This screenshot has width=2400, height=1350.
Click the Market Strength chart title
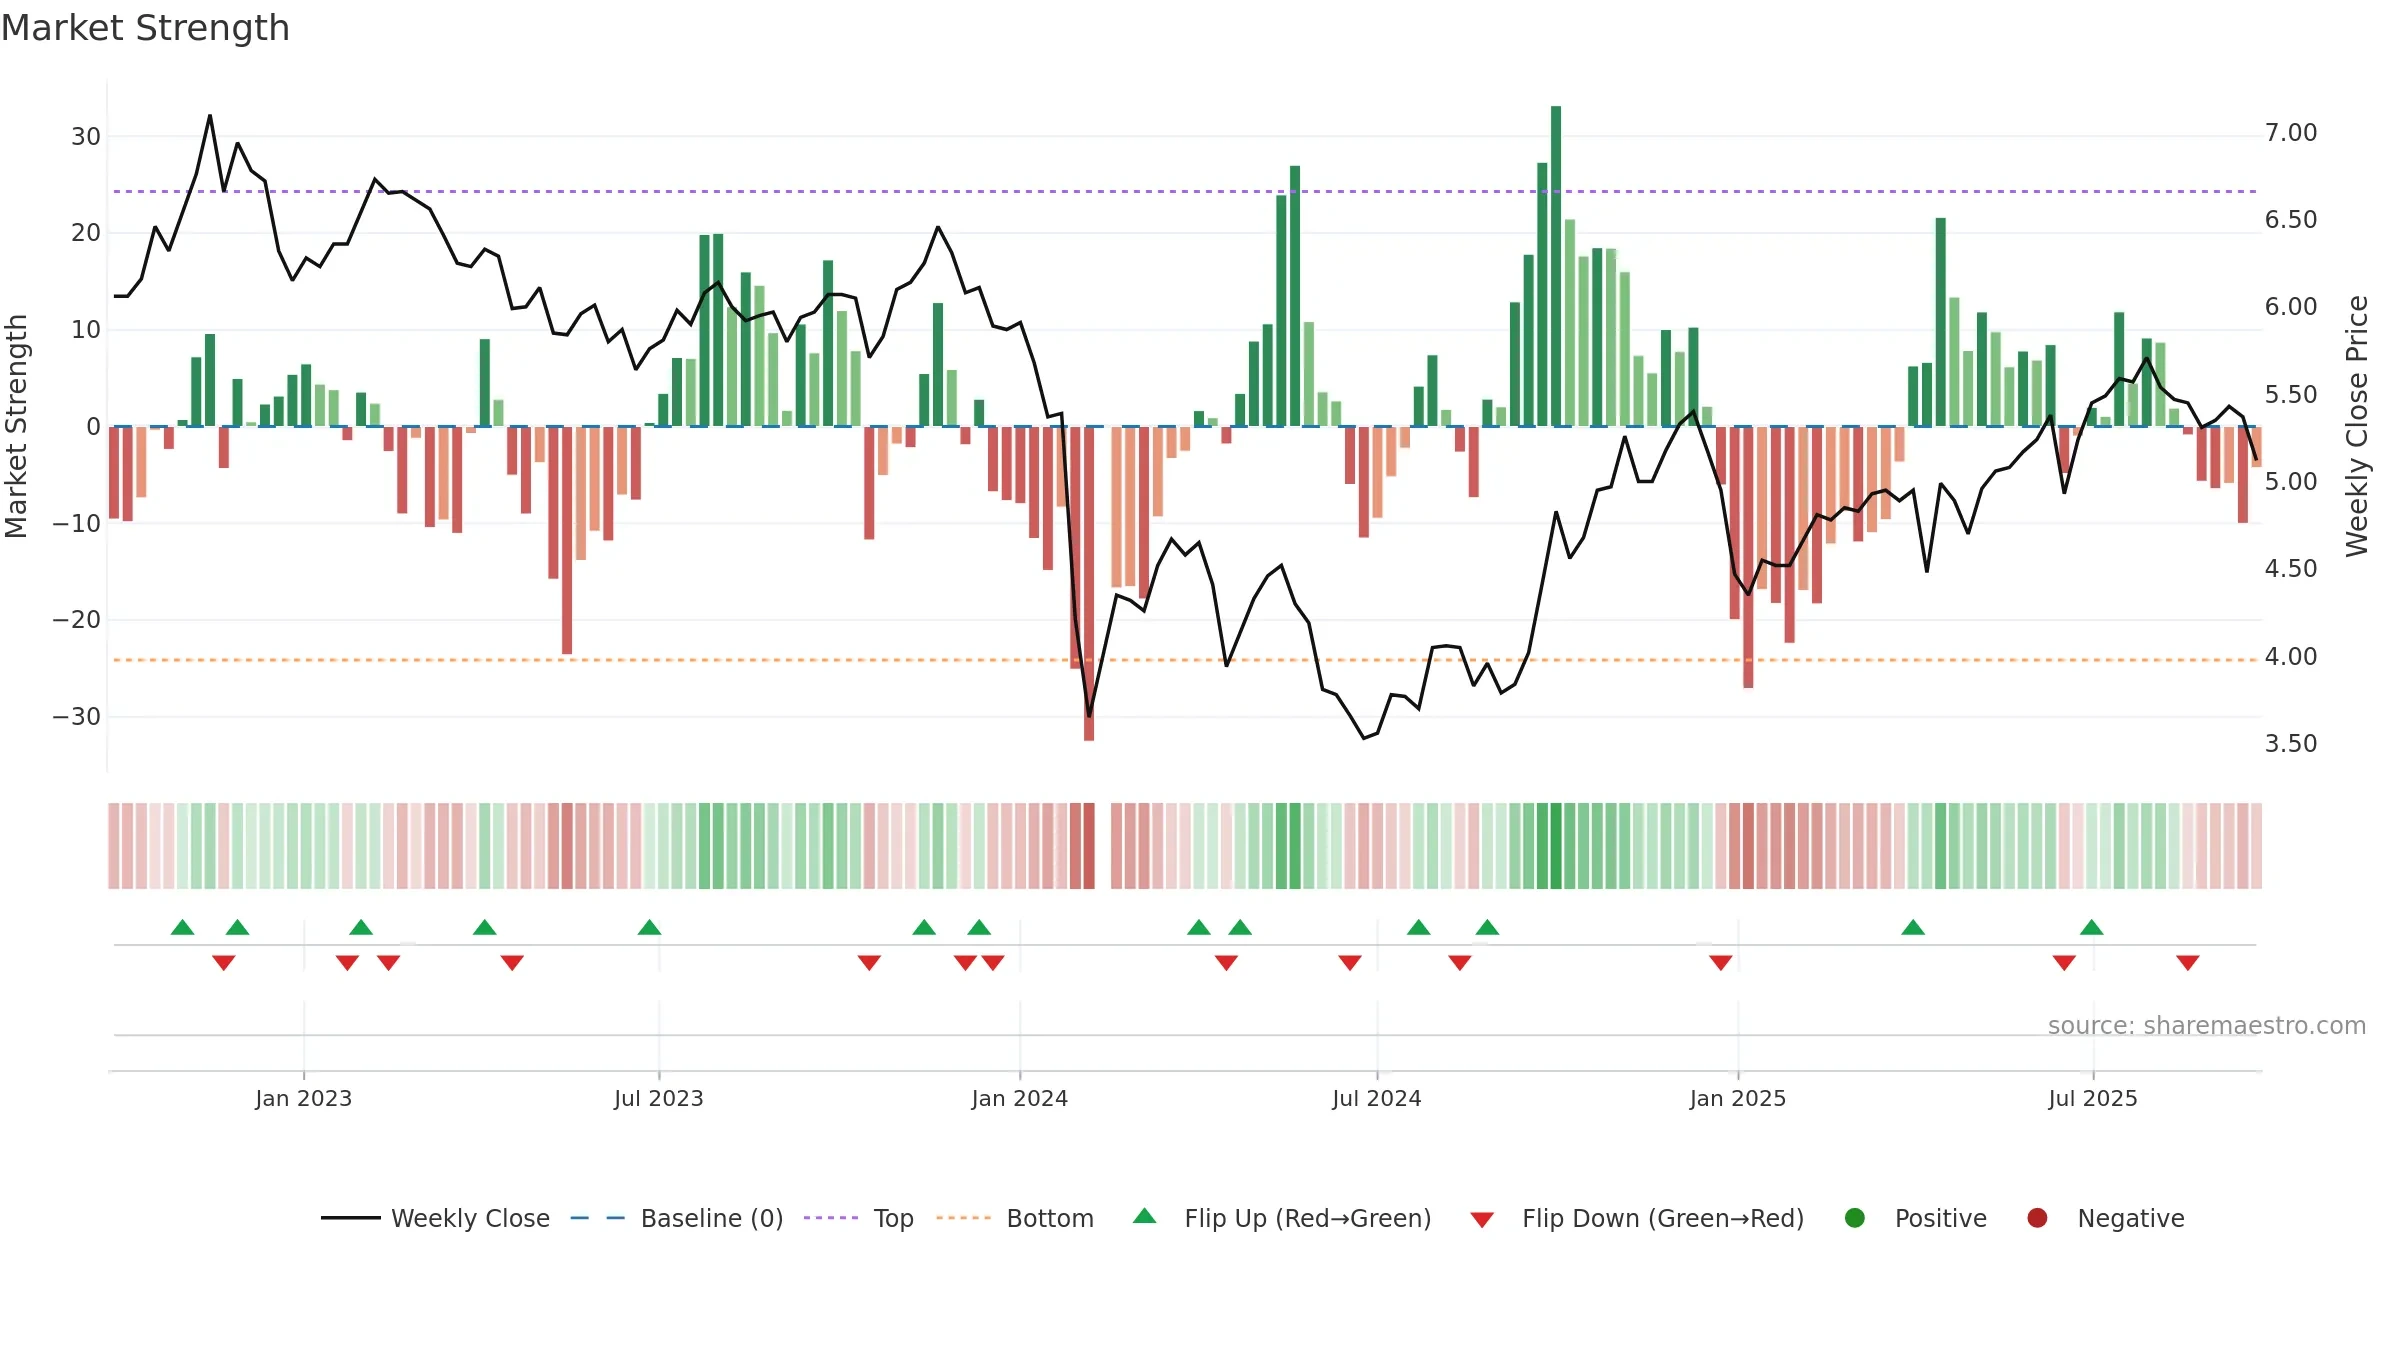[x=145, y=28]
